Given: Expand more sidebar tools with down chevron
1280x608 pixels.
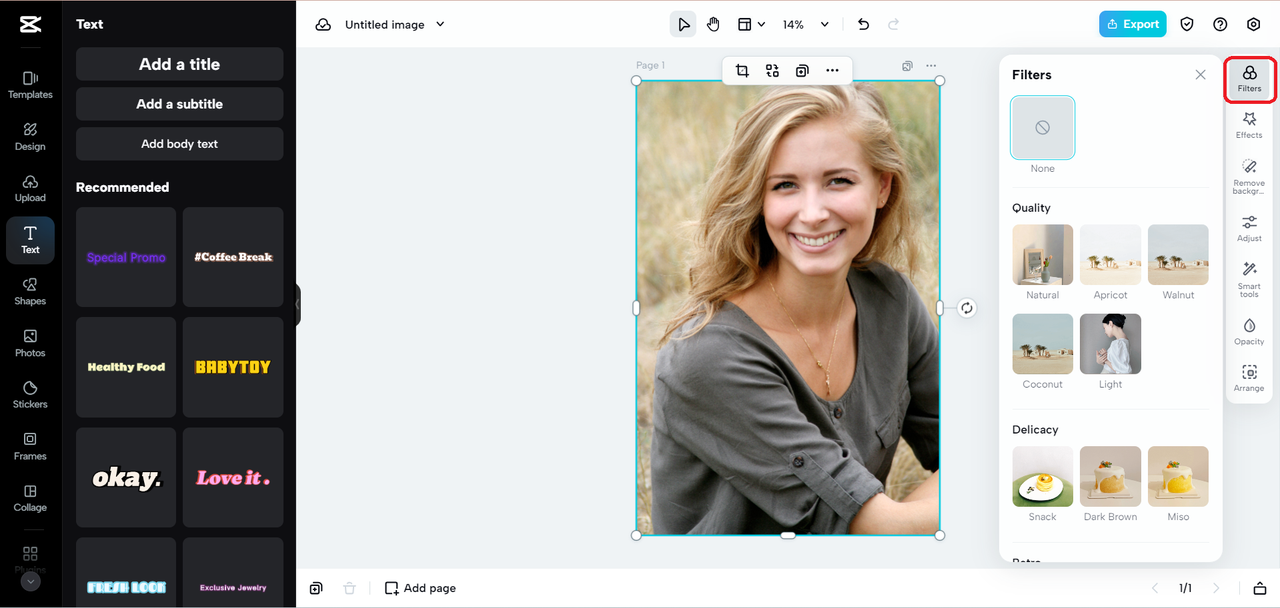Looking at the screenshot, I should click(x=30, y=581).
